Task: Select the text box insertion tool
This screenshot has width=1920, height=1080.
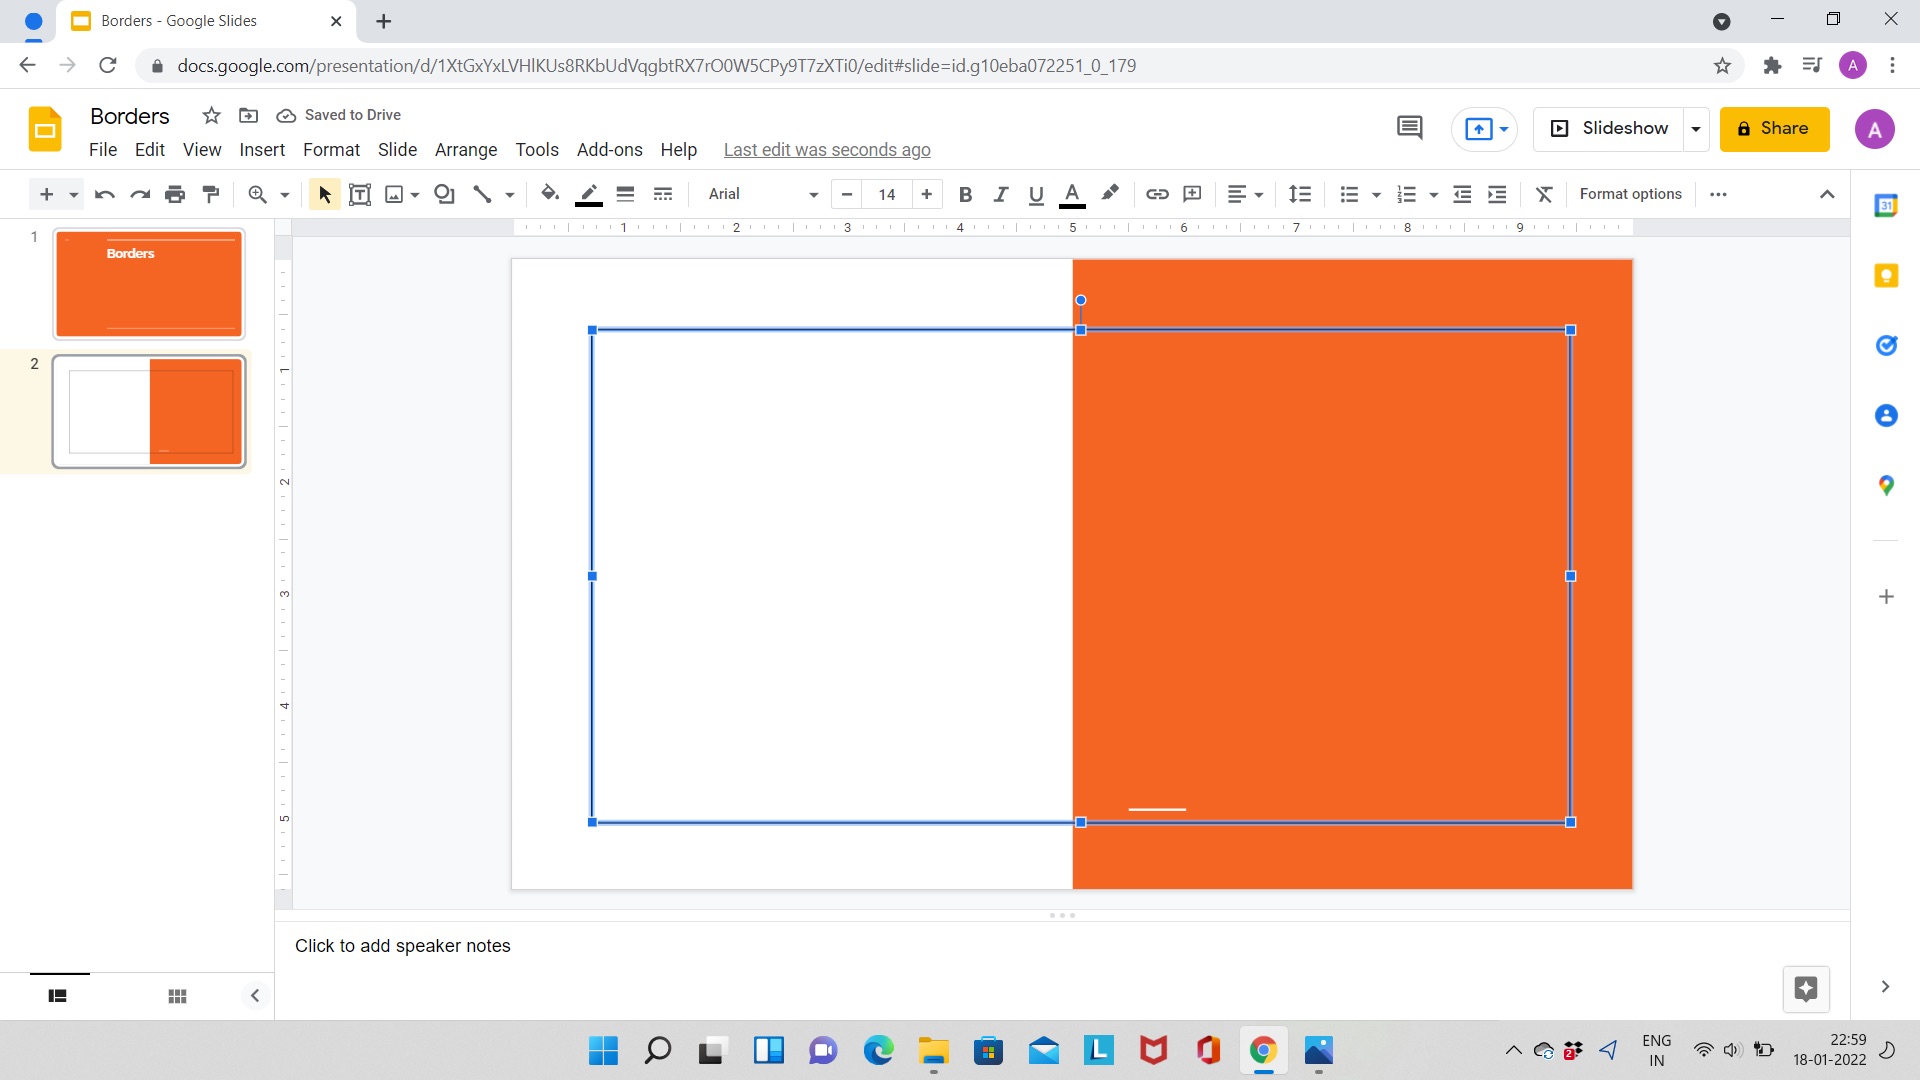Action: pos(359,194)
